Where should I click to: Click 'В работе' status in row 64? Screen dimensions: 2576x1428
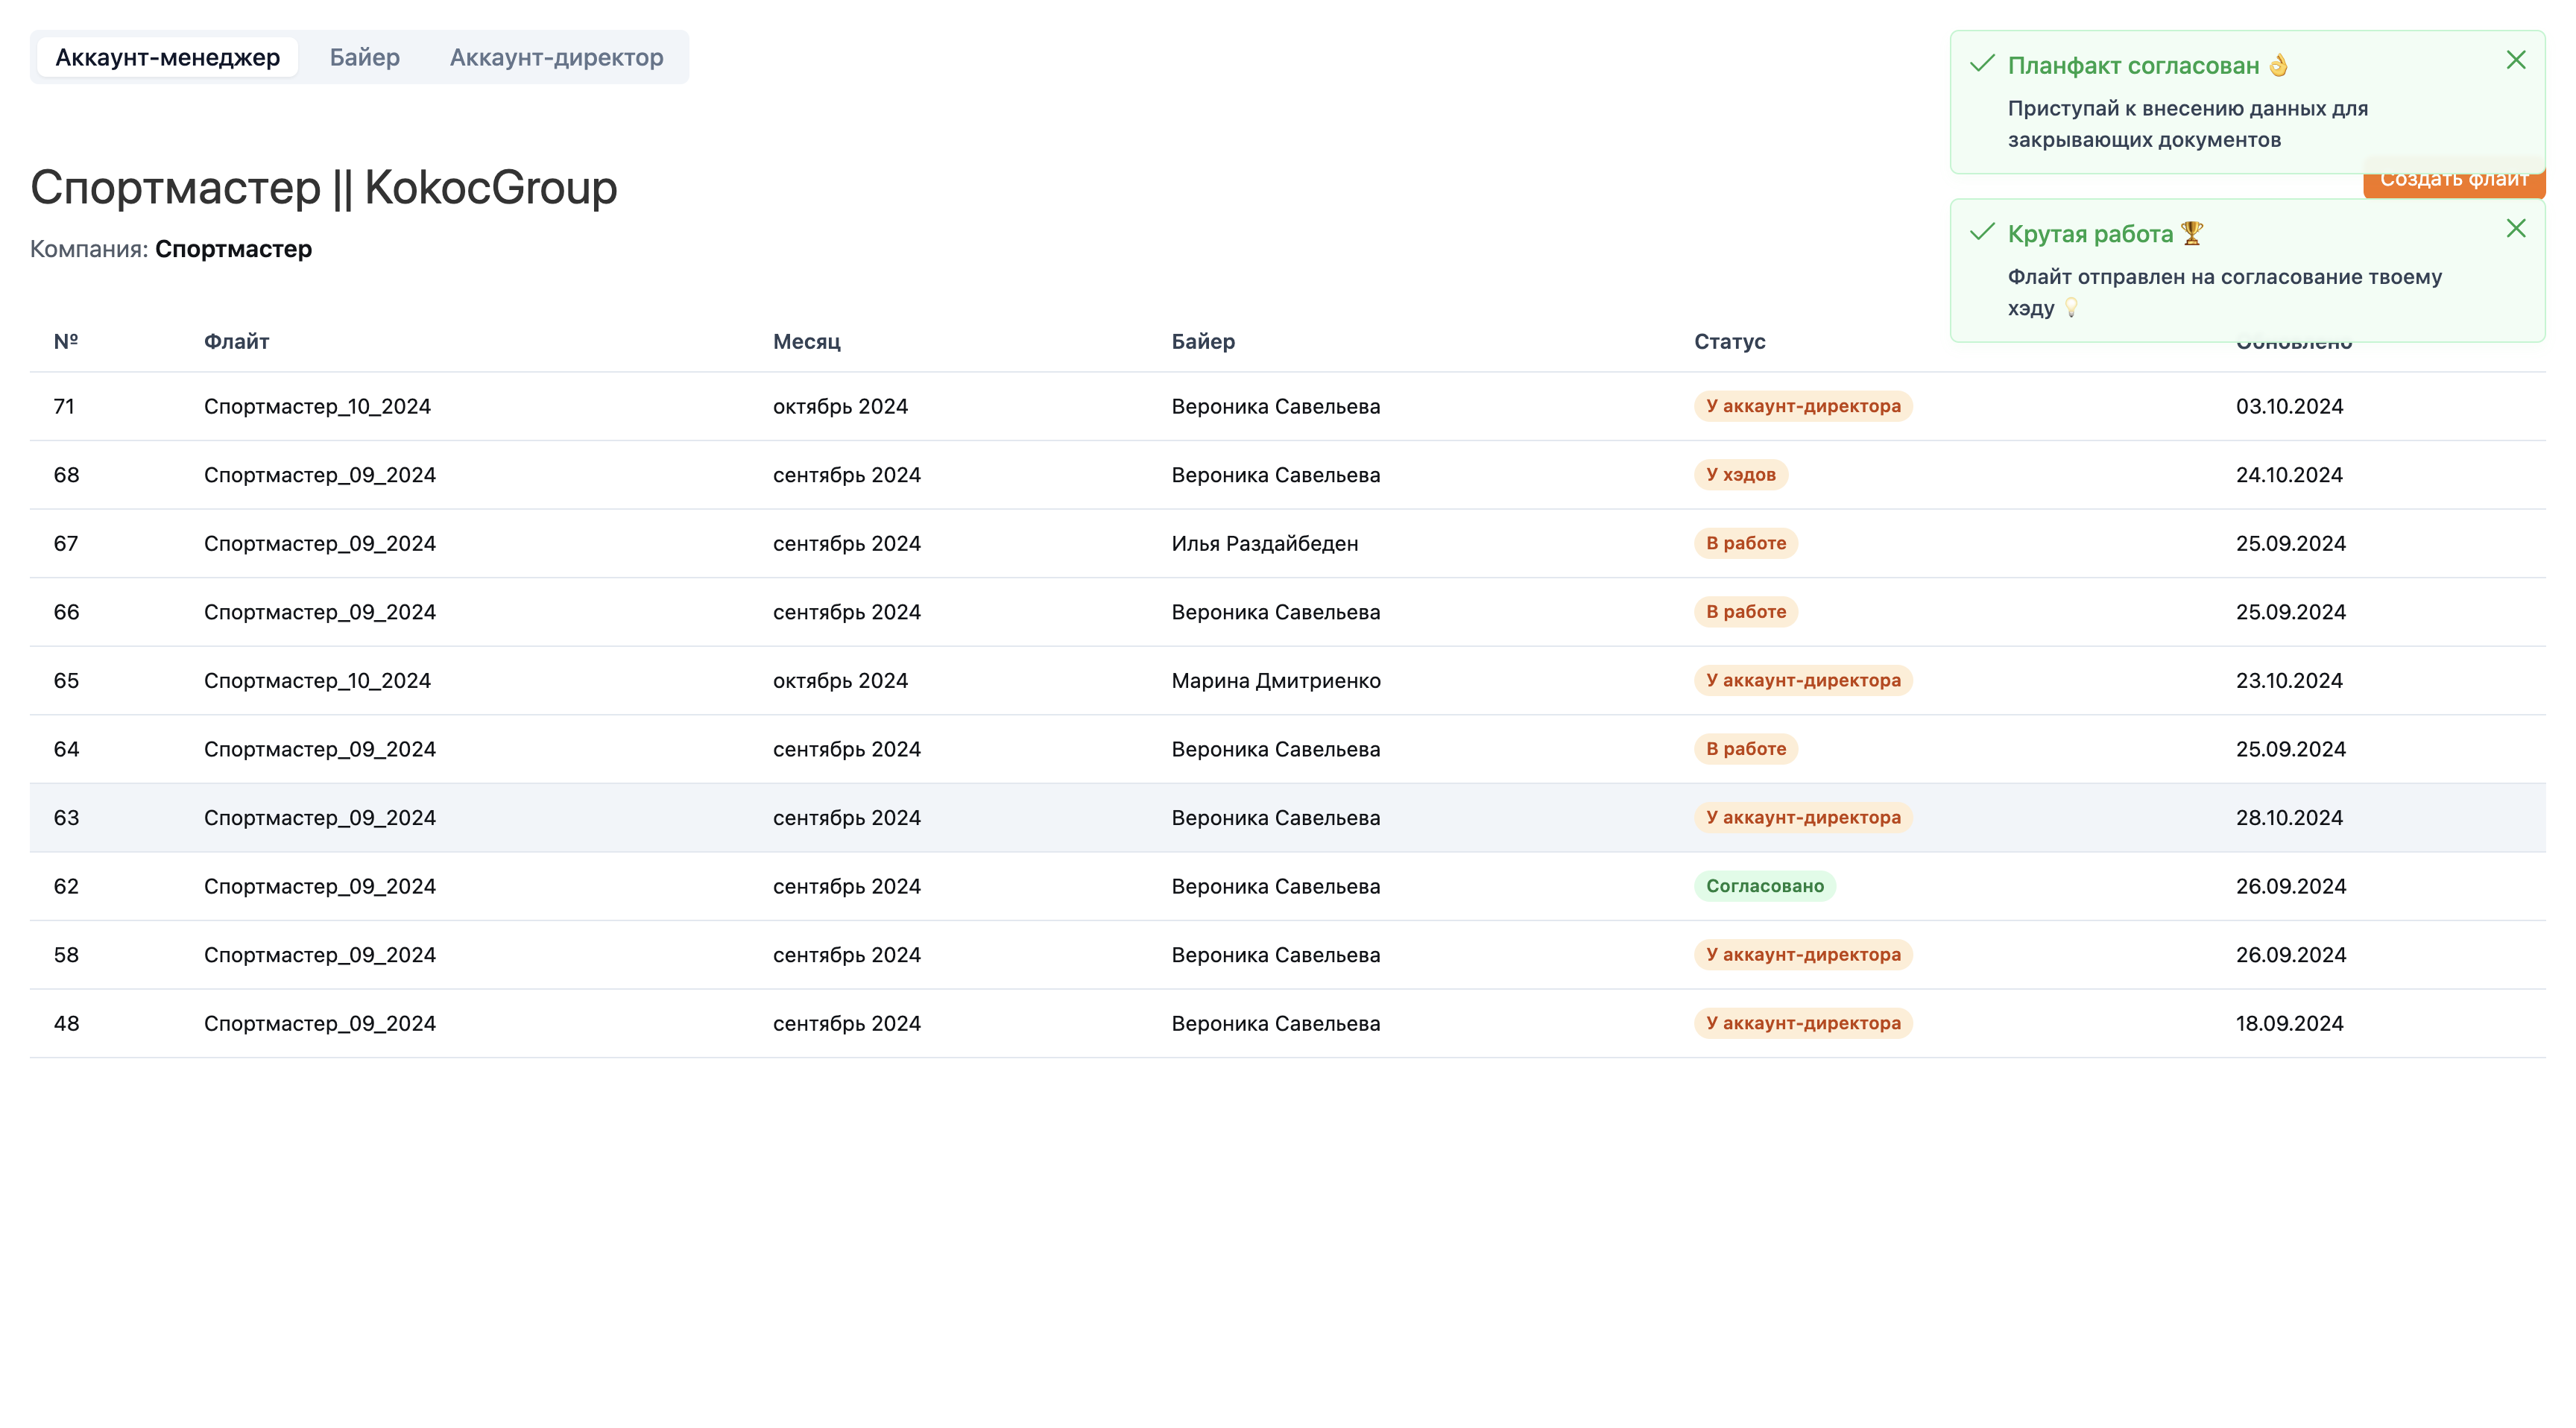pos(1745,748)
